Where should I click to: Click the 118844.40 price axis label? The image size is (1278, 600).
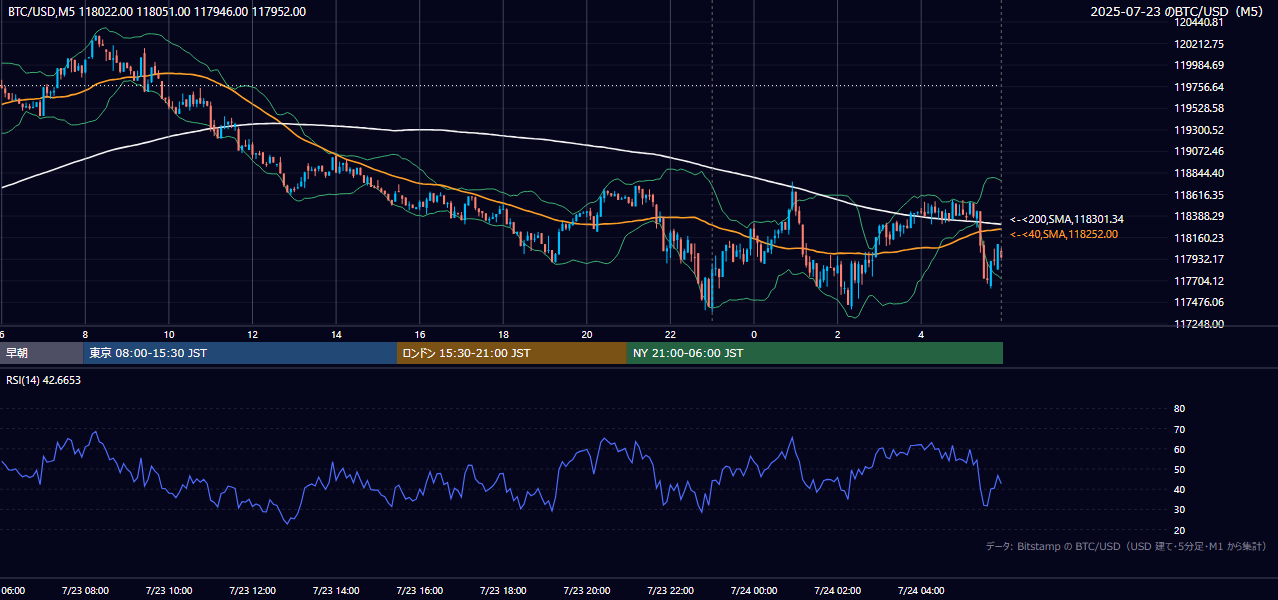[1199, 173]
